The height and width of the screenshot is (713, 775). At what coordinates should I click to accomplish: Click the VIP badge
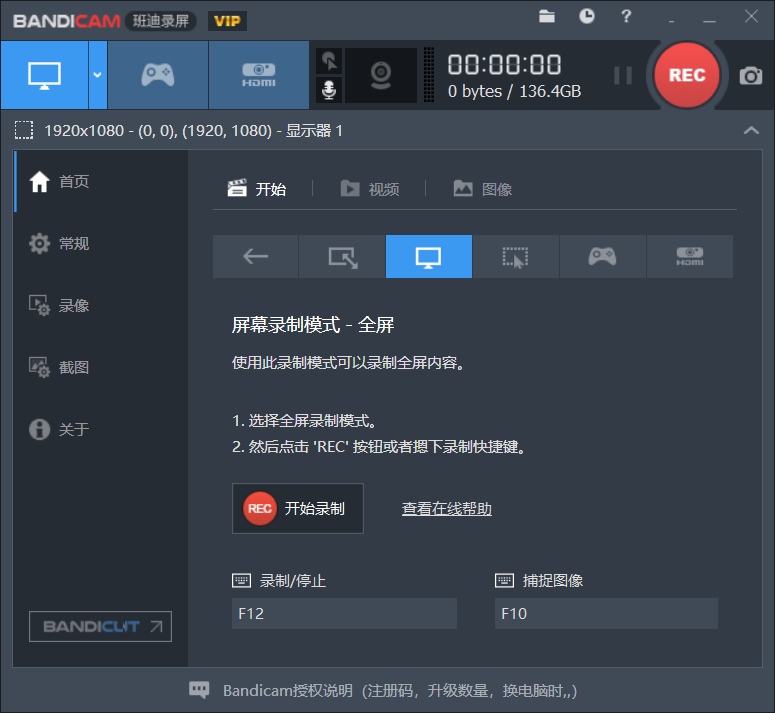(227, 21)
